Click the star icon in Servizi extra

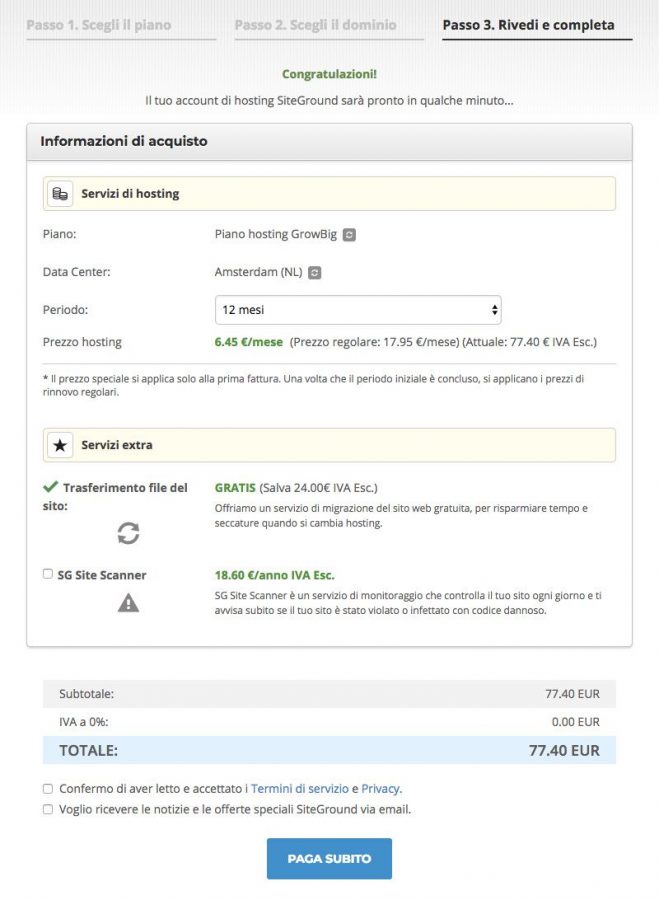pos(60,445)
